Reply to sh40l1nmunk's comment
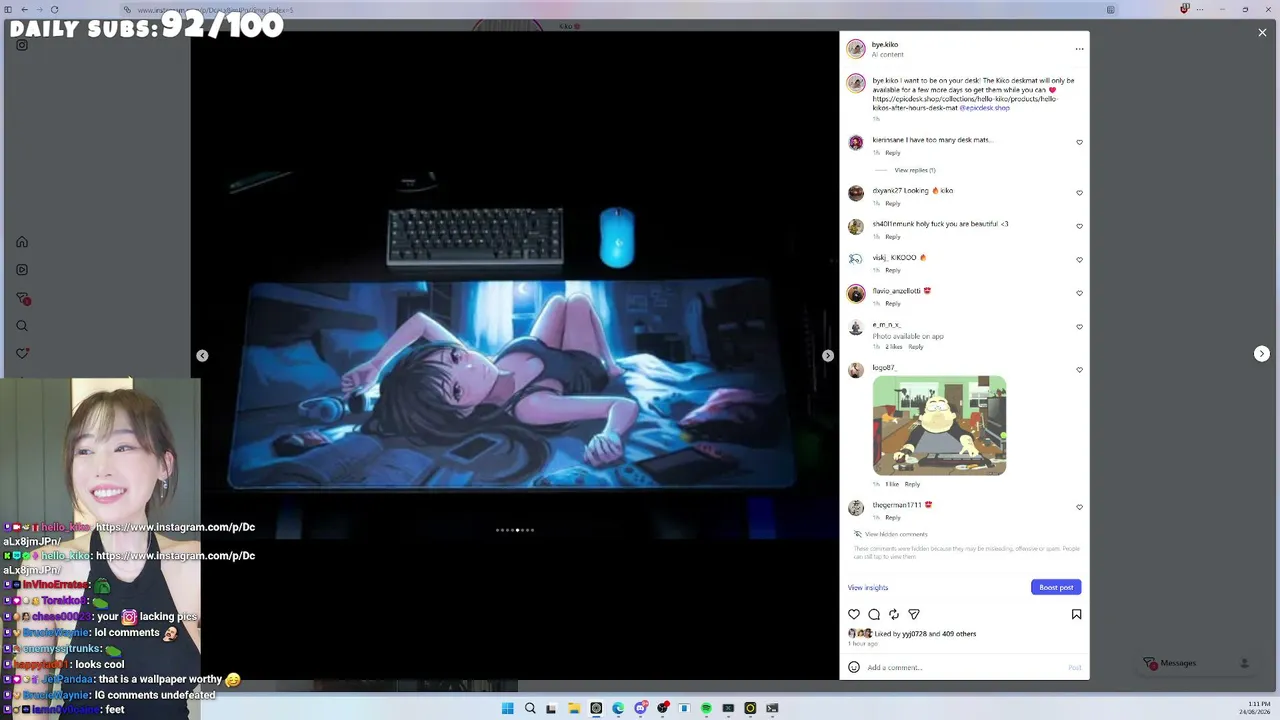Screen dimensions: 1280x720 click(x=893, y=237)
